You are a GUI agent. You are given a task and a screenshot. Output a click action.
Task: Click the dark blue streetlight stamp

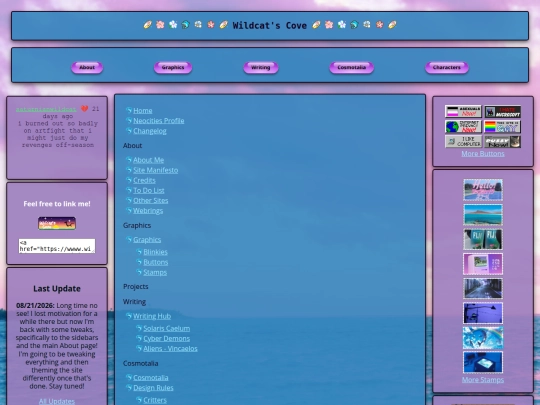(483, 313)
